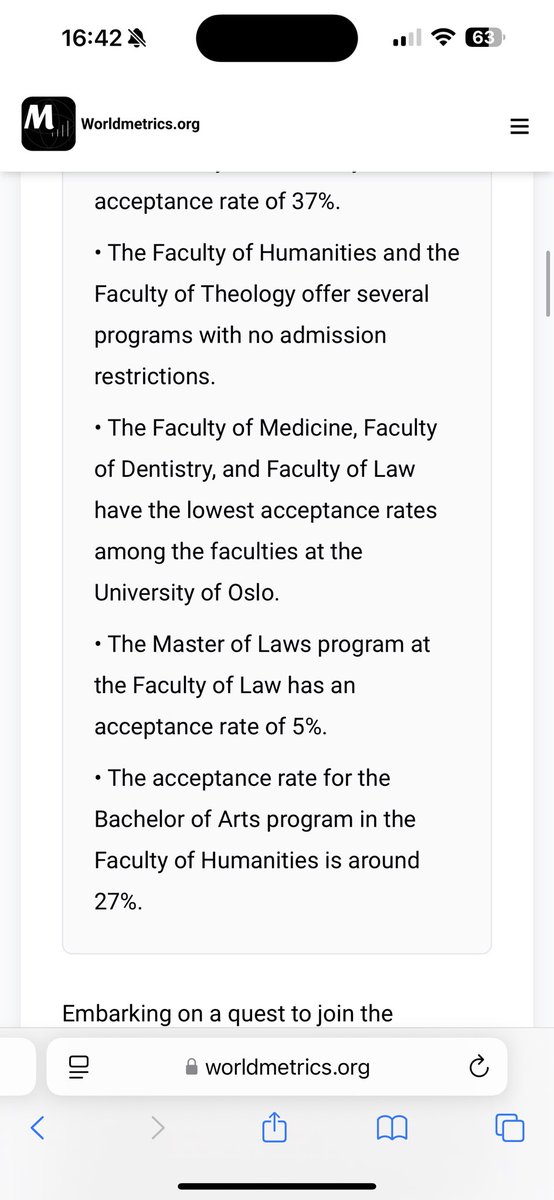This screenshot has width=554, height=1200.
Task: Tap the 16:42 clock in status bar
Action: point(91,38)
